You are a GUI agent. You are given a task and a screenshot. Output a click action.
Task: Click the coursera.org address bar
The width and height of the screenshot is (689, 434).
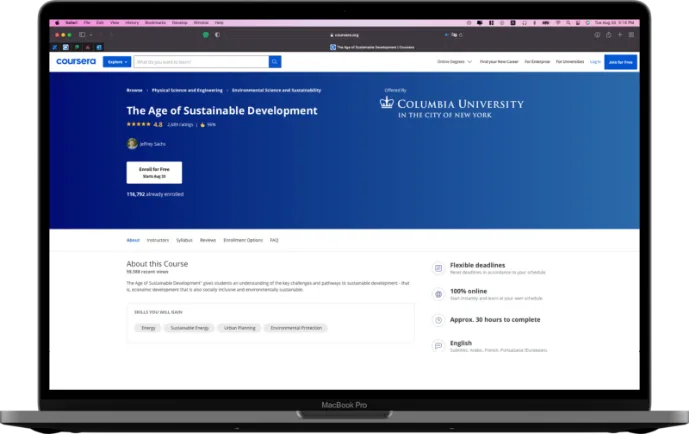(344, 35)
